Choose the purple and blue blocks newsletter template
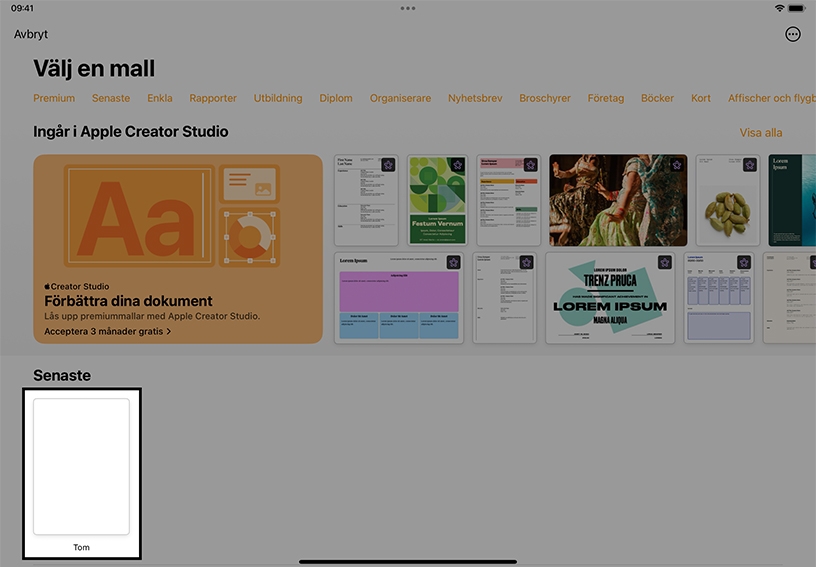This screenshot has height=567, width=816. (x=399, y=298)
